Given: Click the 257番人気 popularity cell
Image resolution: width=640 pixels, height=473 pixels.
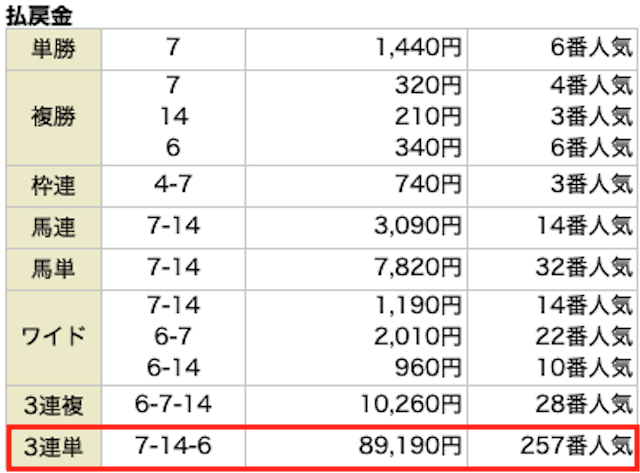Looking at the screenshot, I should 576,447.
